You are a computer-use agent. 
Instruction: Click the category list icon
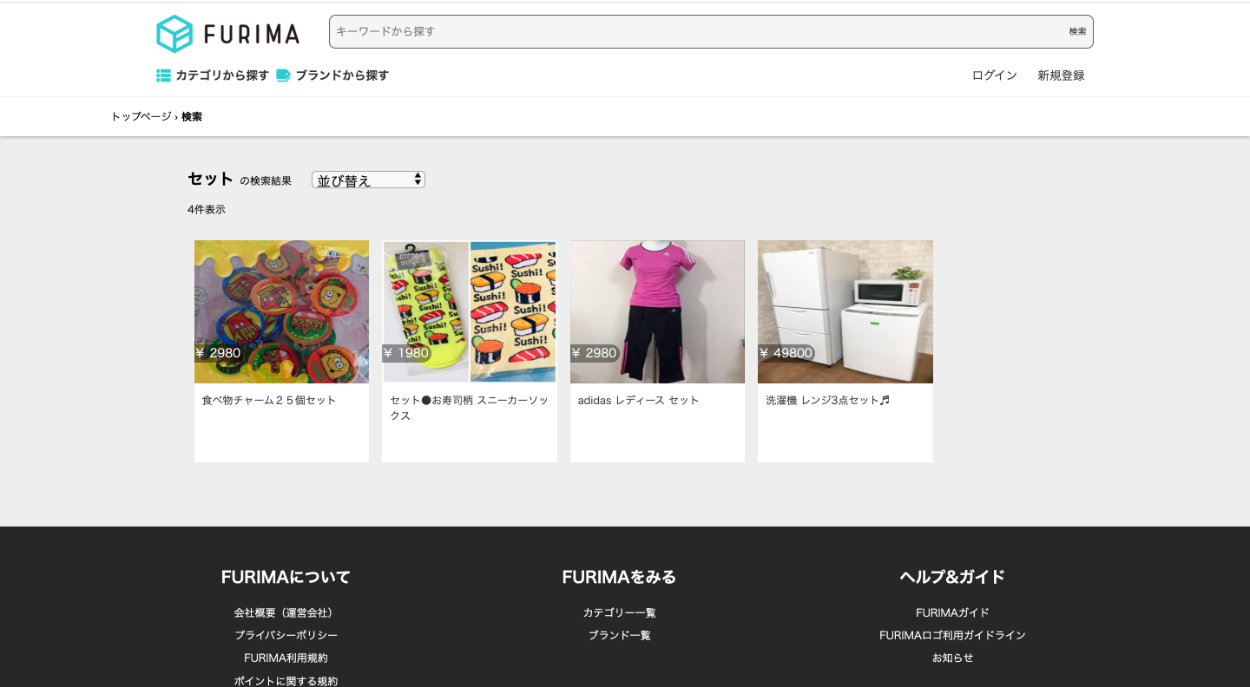163,75
